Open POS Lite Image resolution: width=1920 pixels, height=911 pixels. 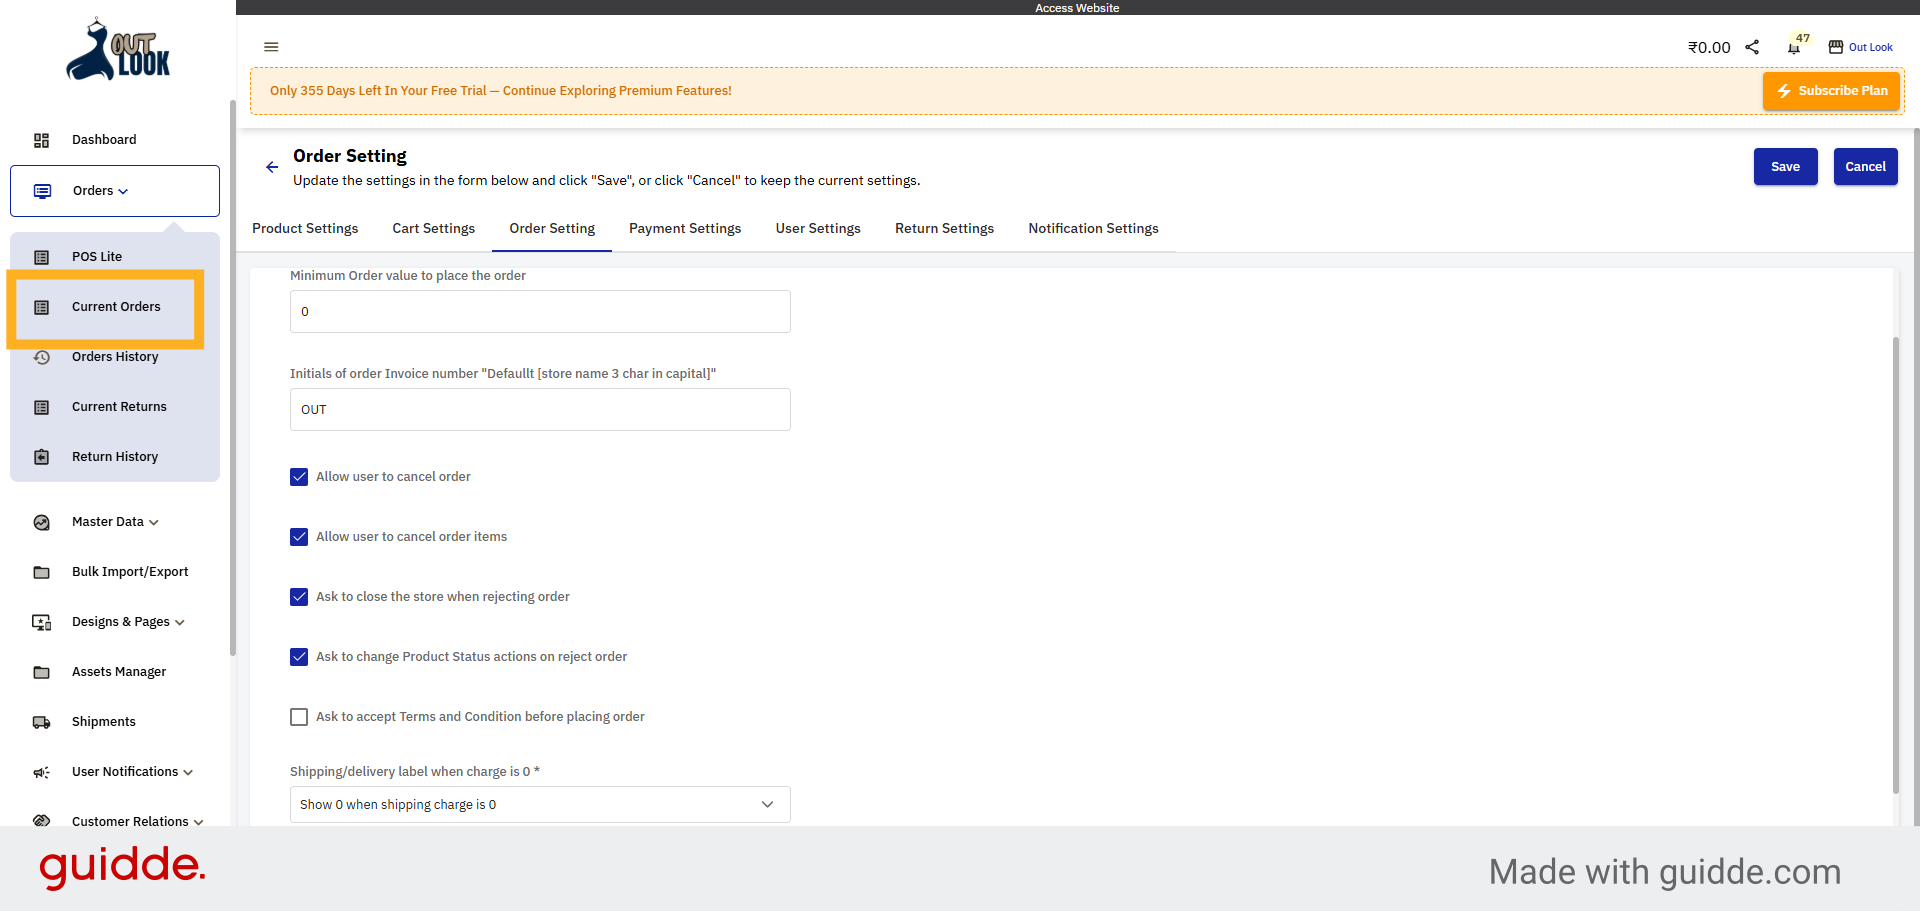pos(97,257)
